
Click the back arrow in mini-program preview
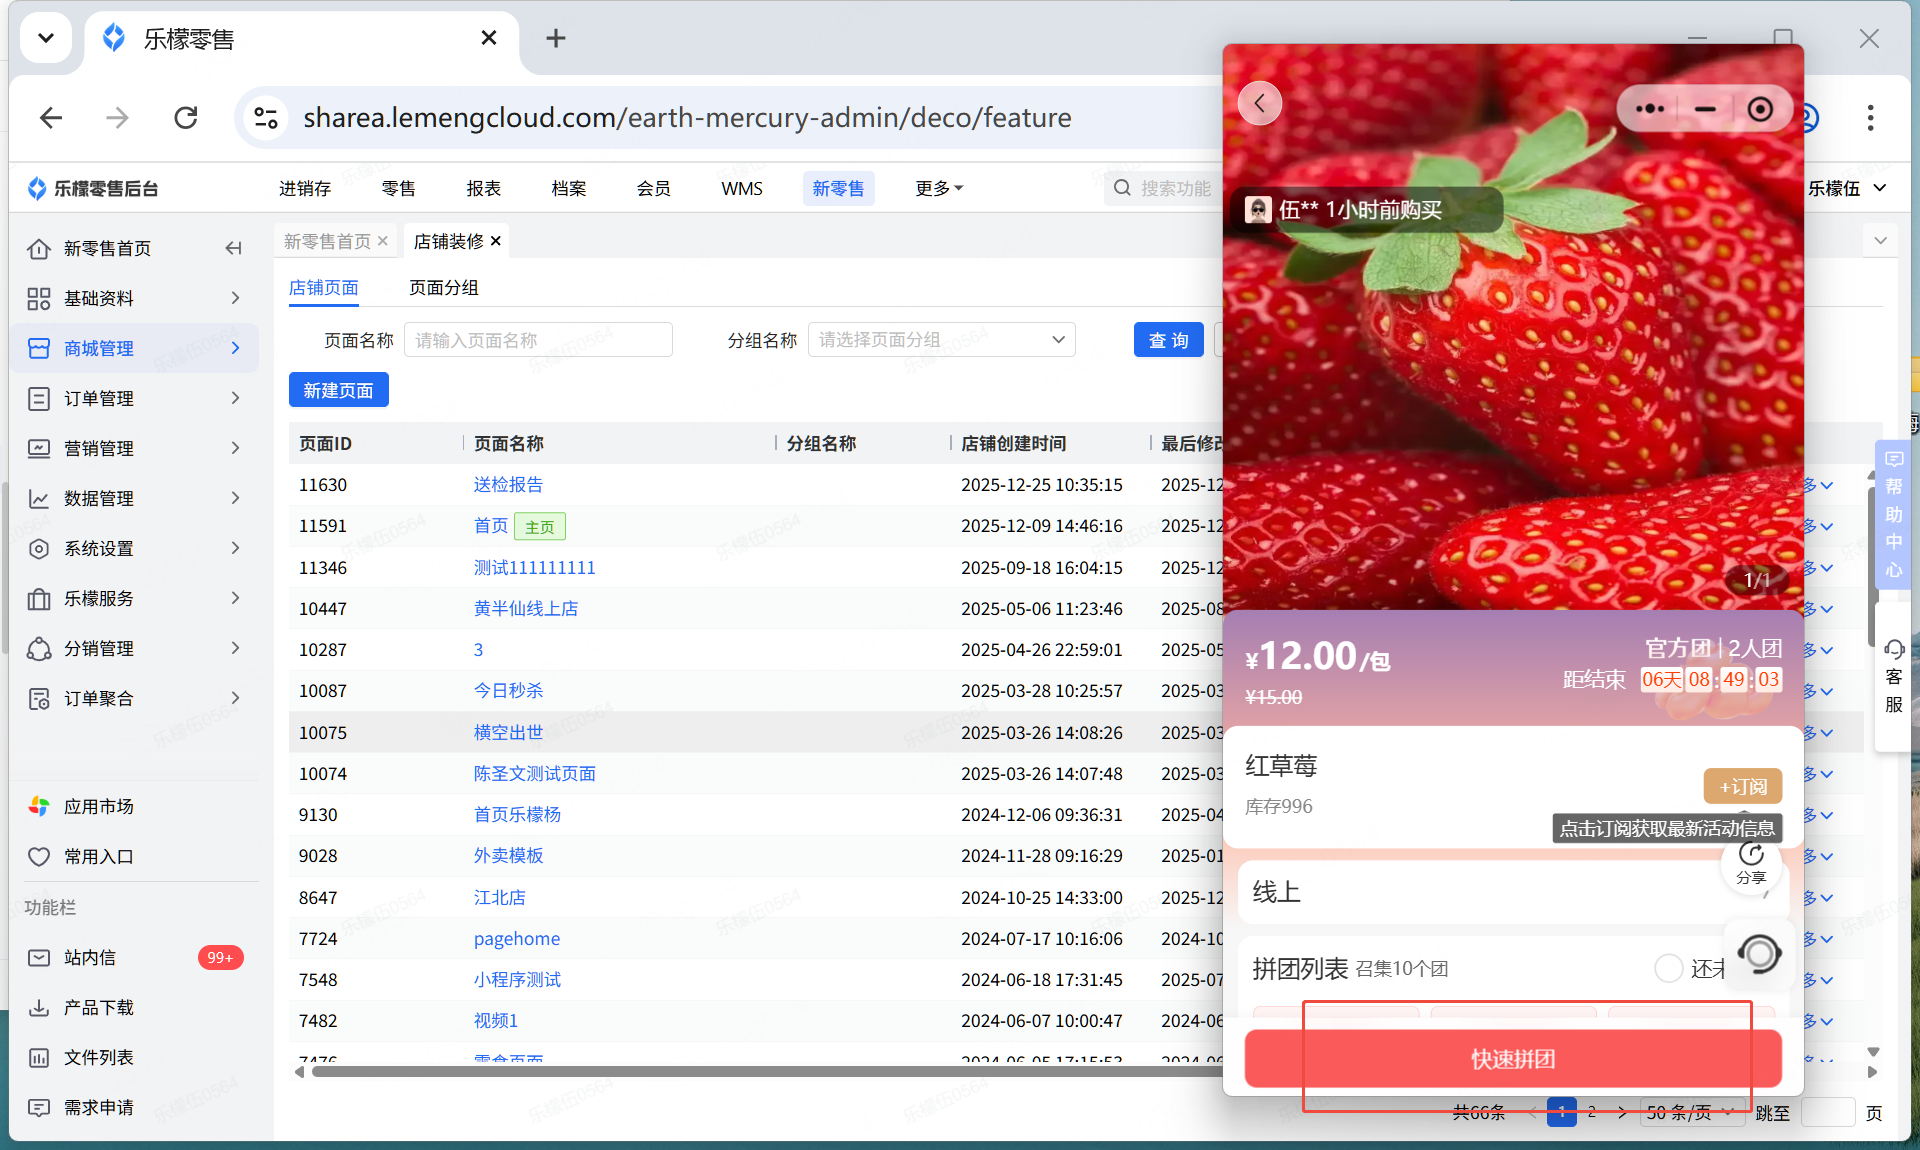(1260, 103)
